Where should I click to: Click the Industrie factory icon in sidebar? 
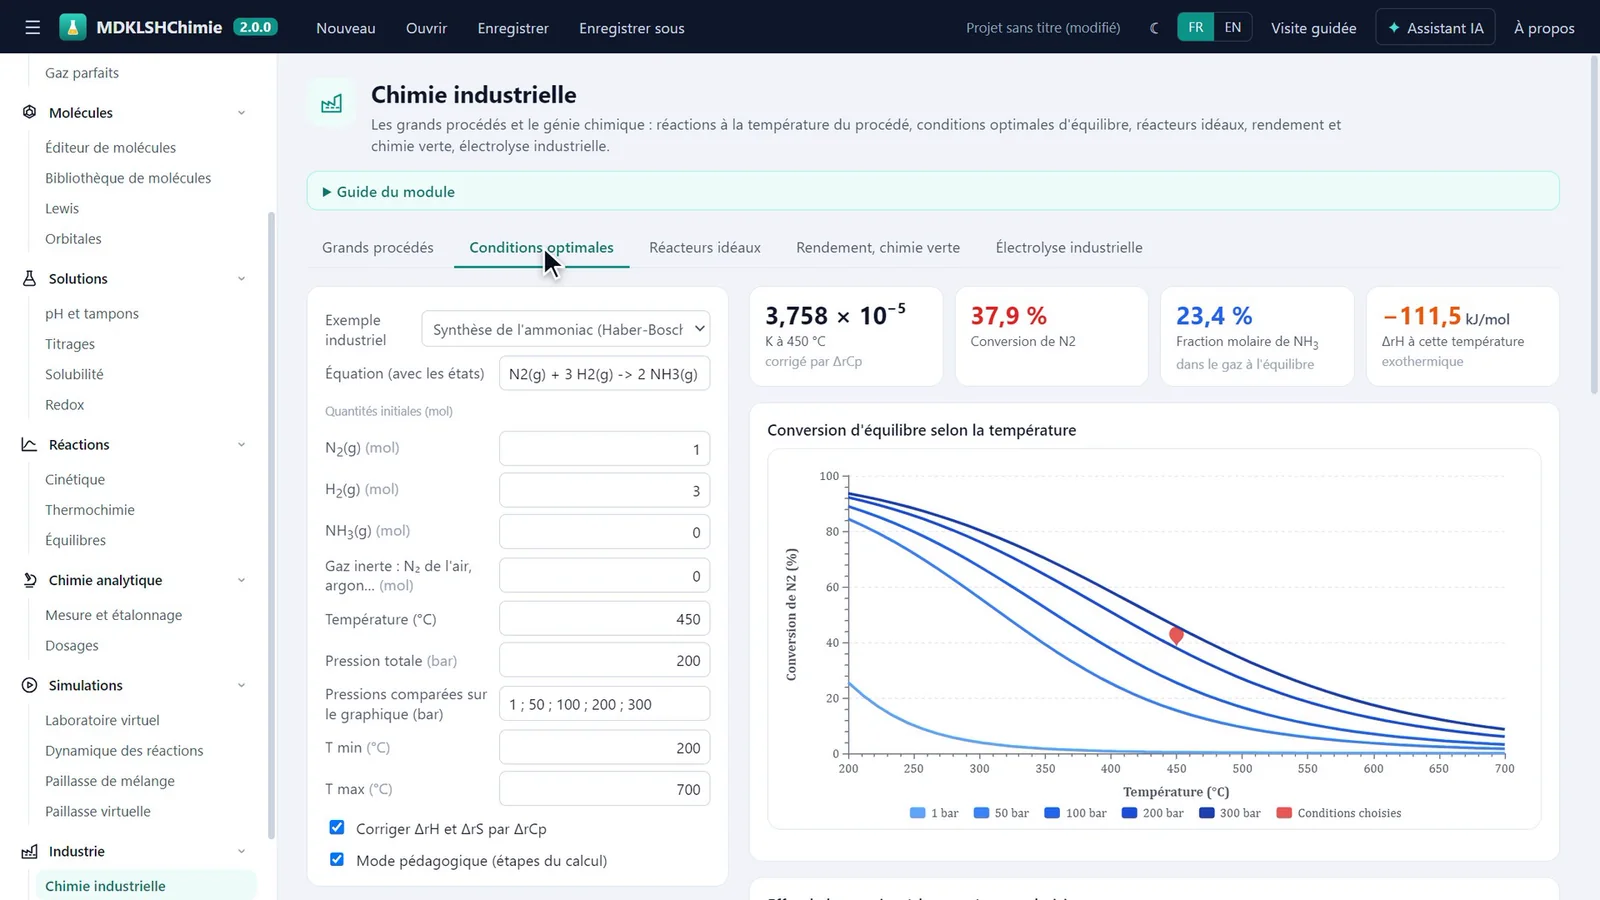pos(30,851)
